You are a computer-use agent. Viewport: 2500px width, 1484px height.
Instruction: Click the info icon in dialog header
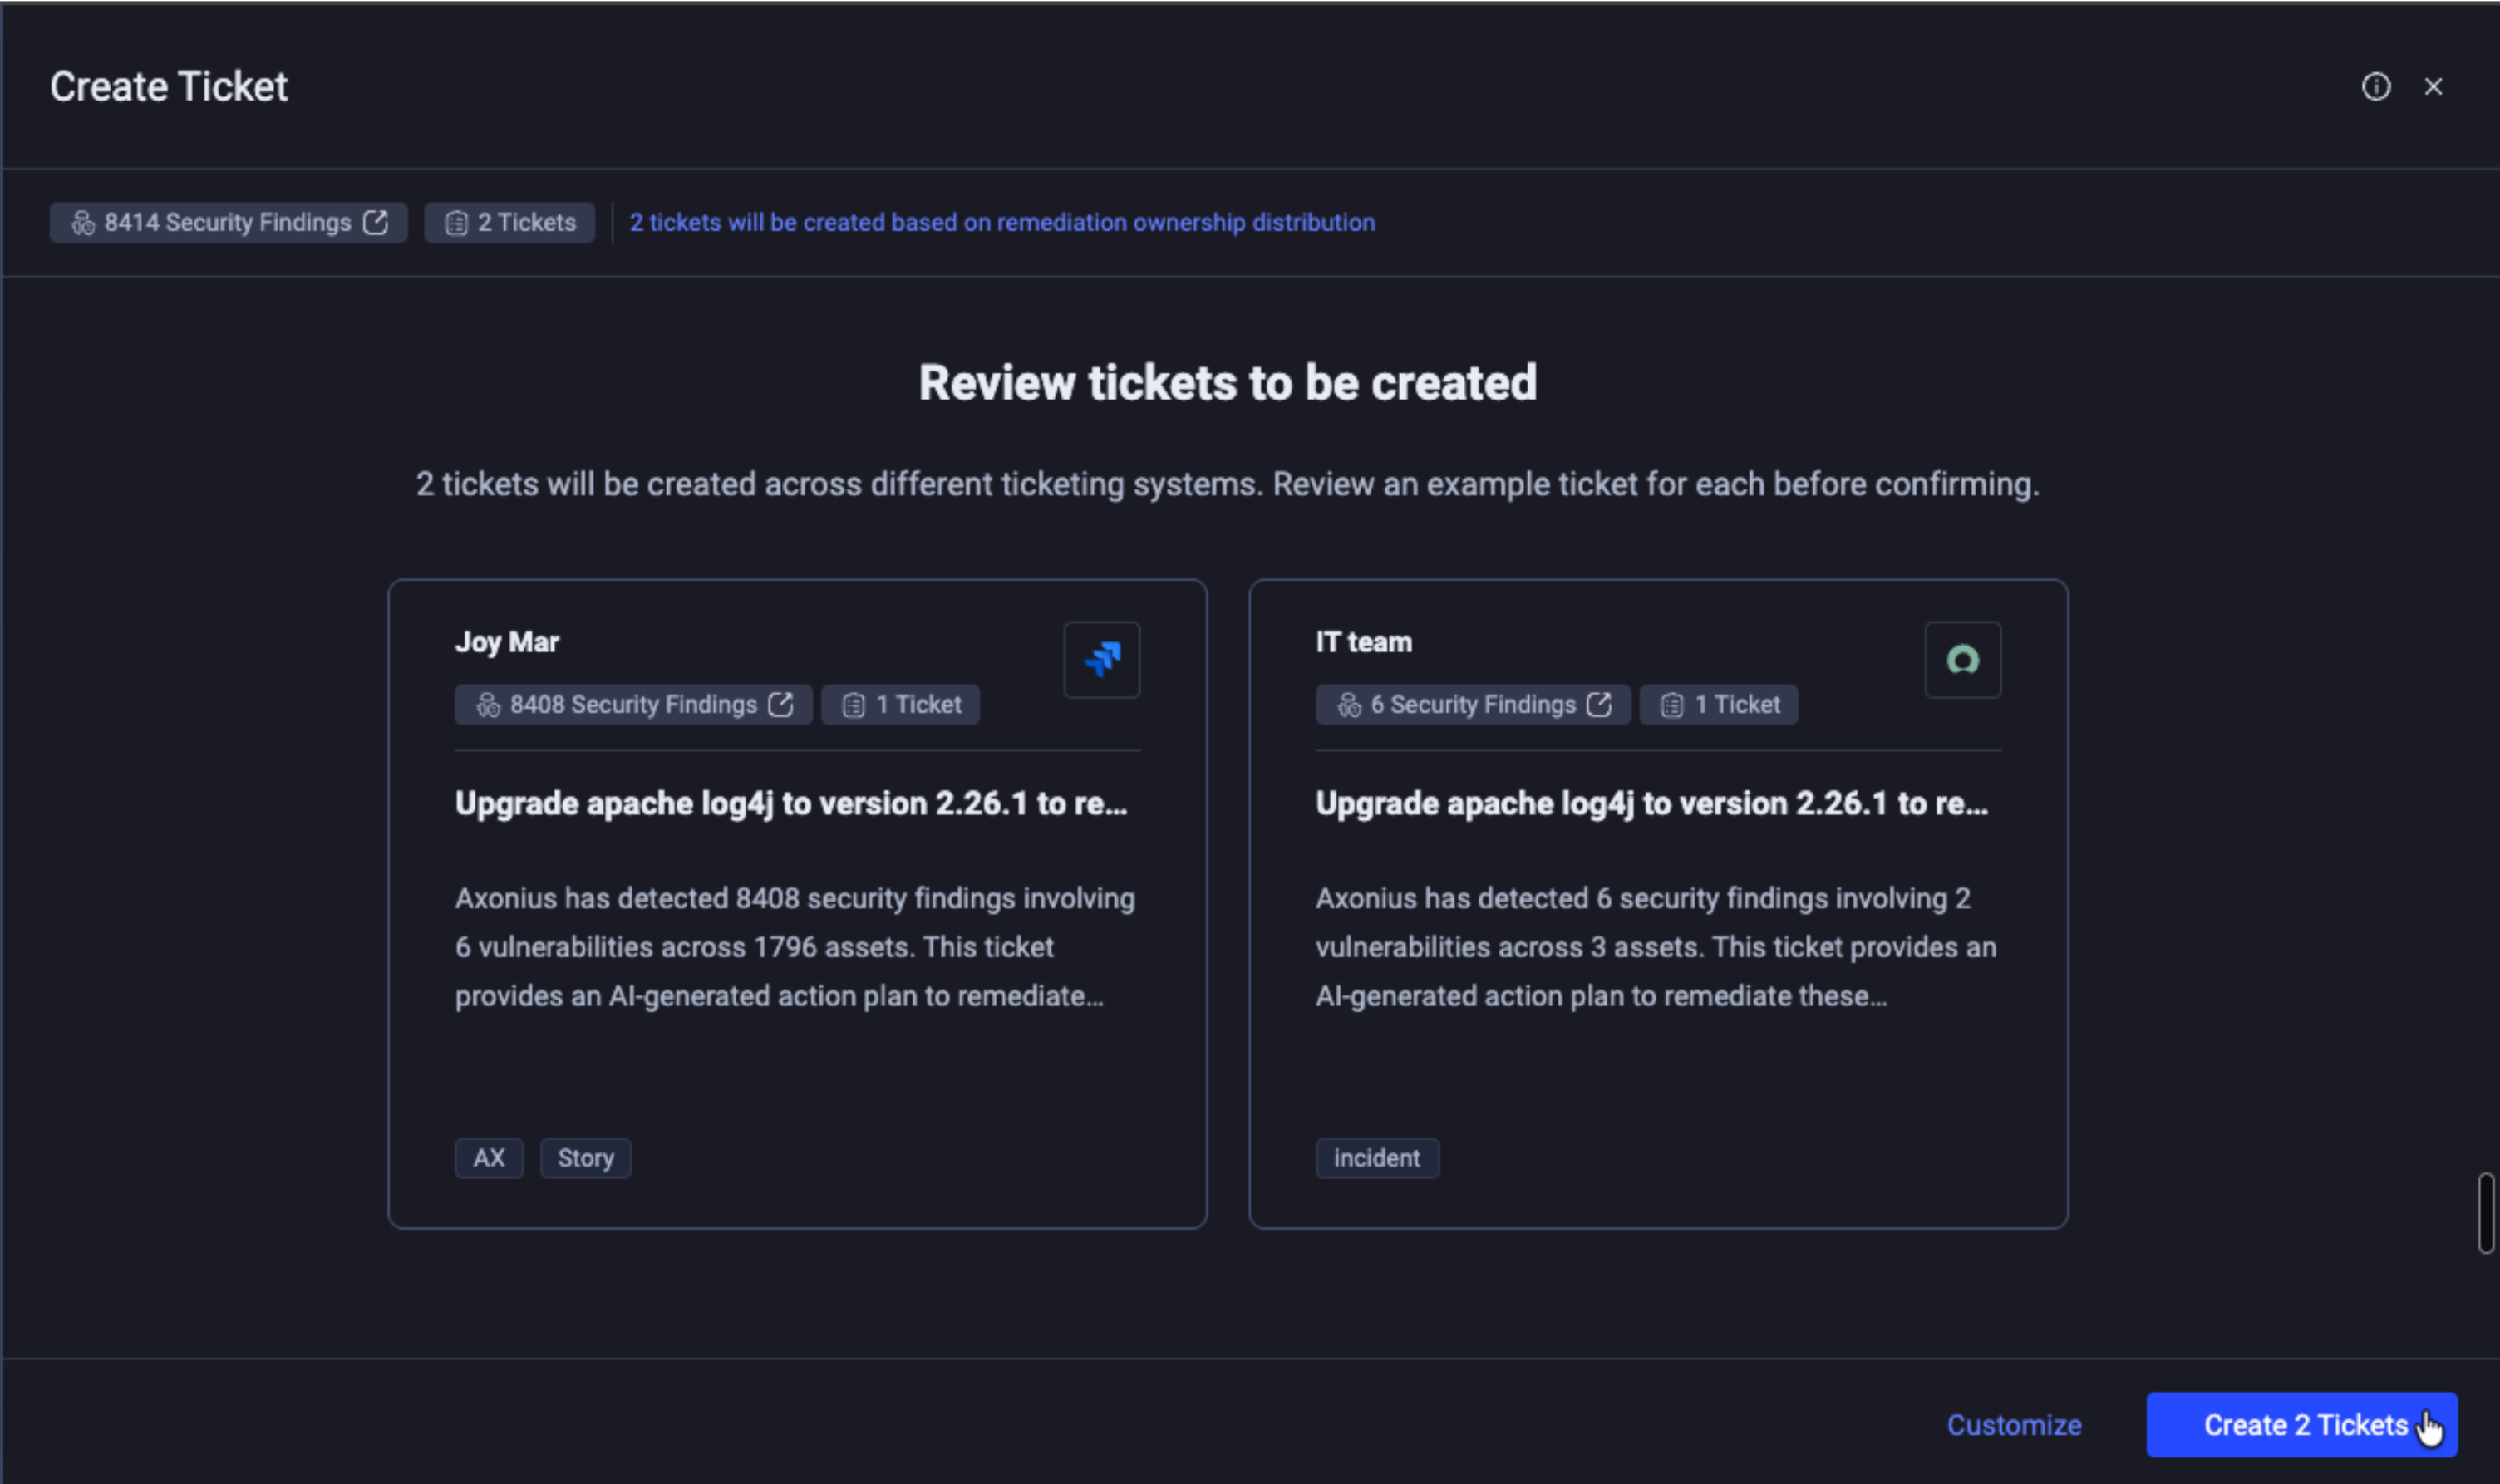(2376, 87)
